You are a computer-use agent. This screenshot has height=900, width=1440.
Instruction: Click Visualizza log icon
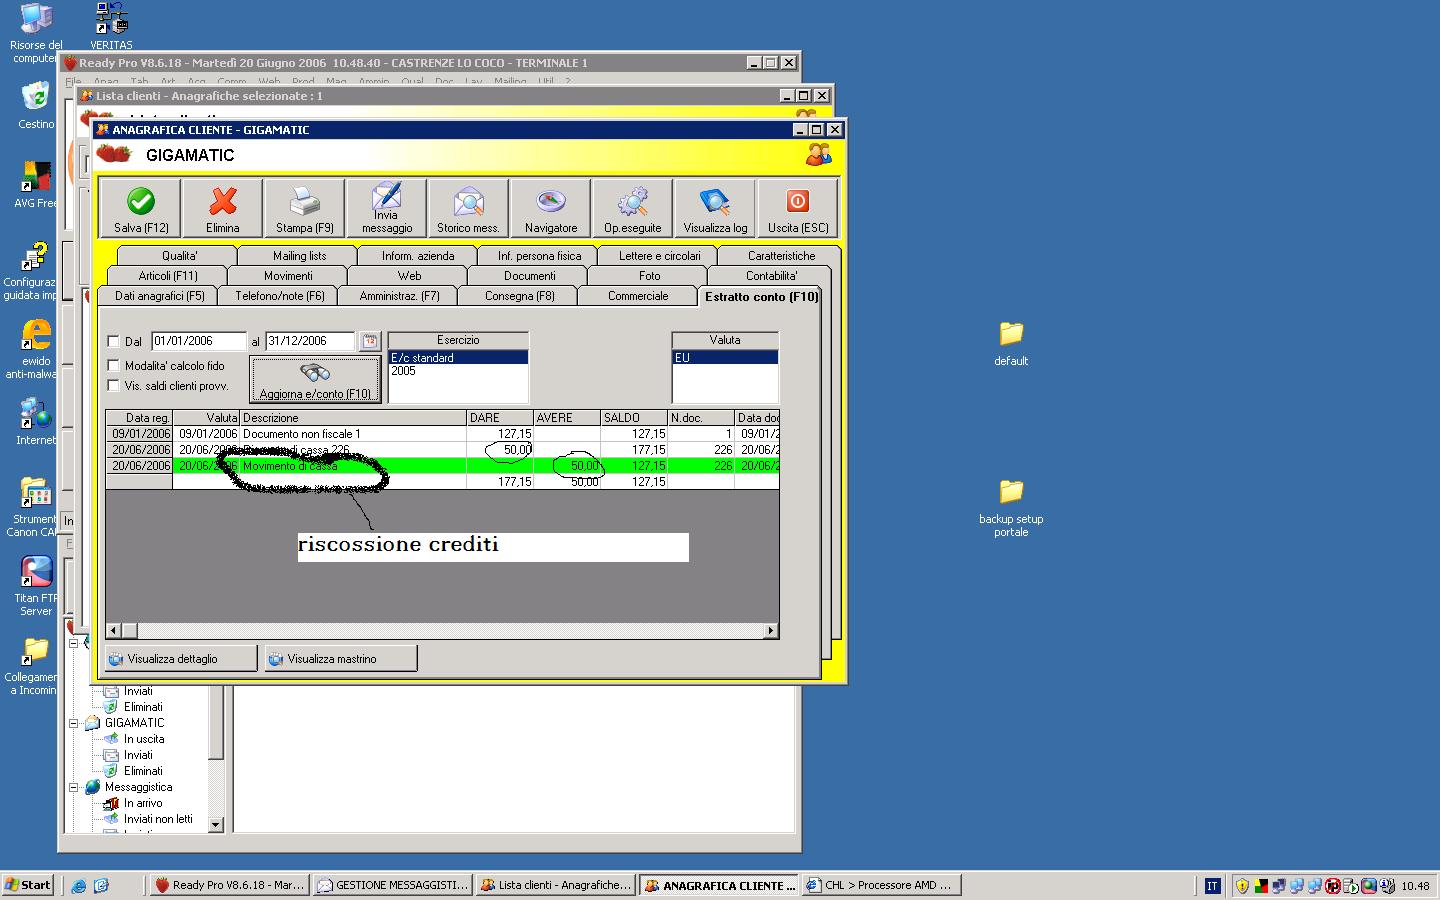click(715, 209)
